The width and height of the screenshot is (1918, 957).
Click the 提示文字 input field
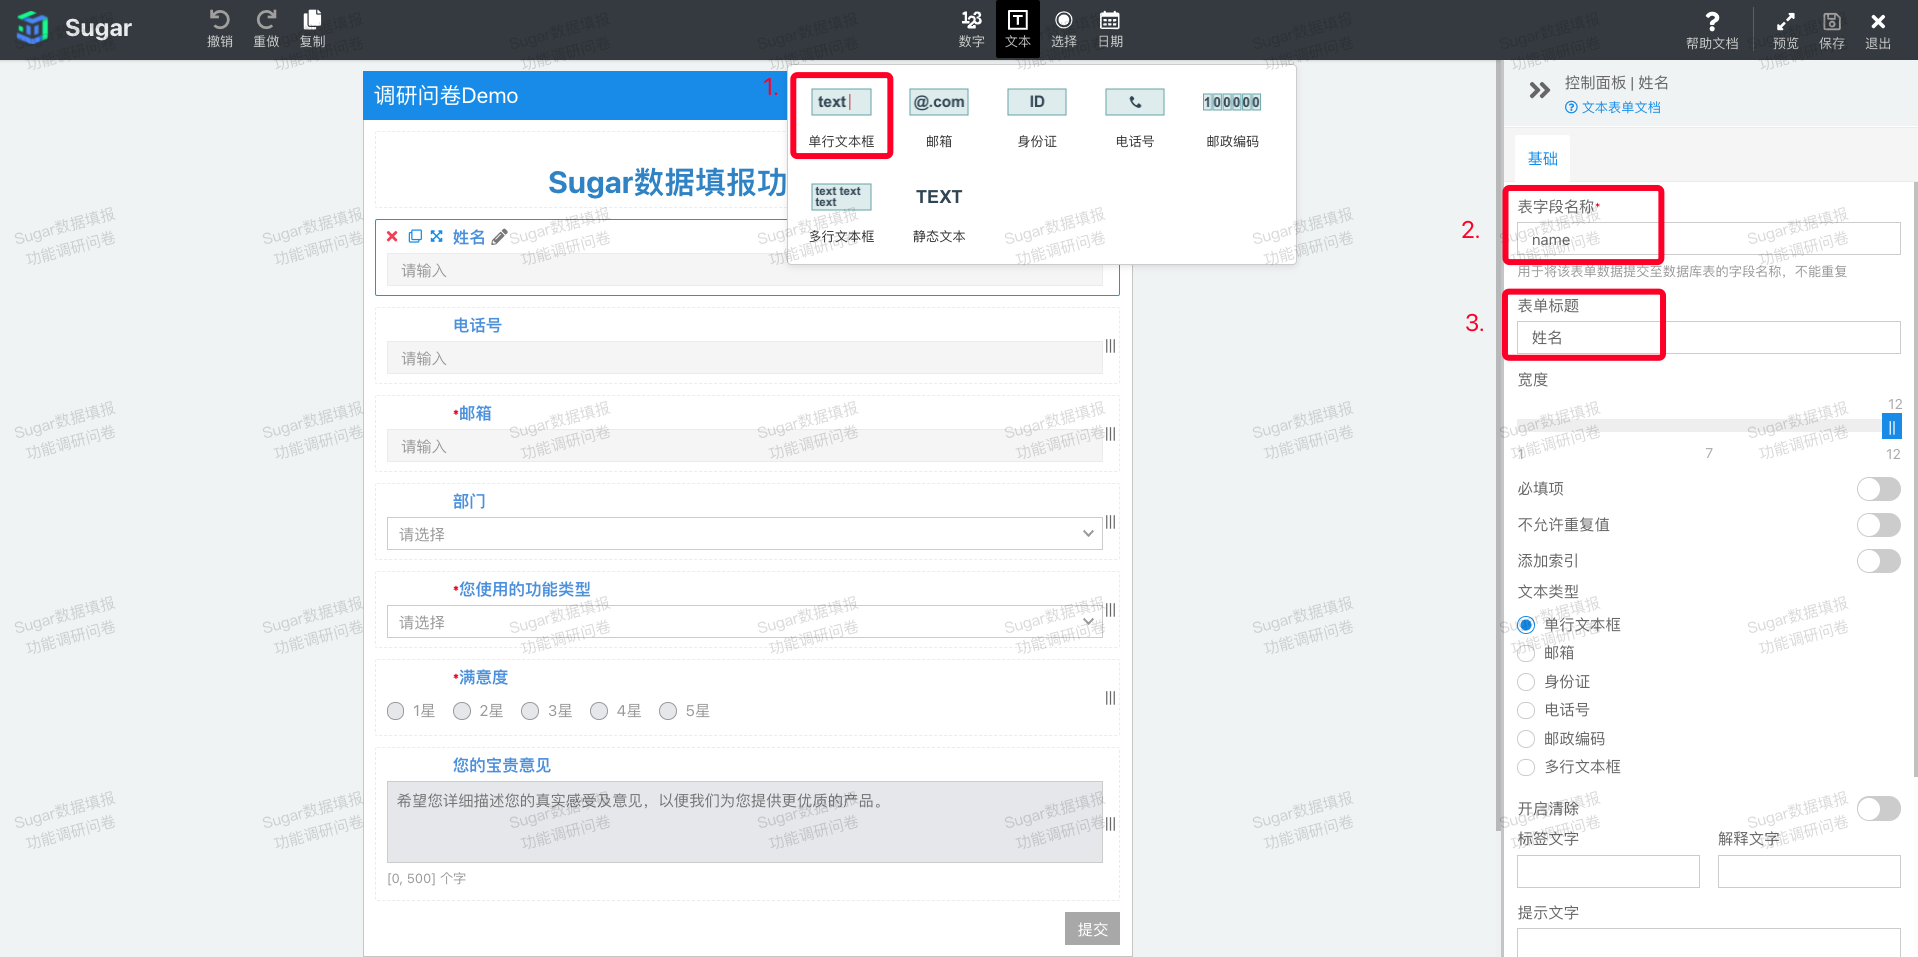pyautogui.click(x=1708, y=943)
